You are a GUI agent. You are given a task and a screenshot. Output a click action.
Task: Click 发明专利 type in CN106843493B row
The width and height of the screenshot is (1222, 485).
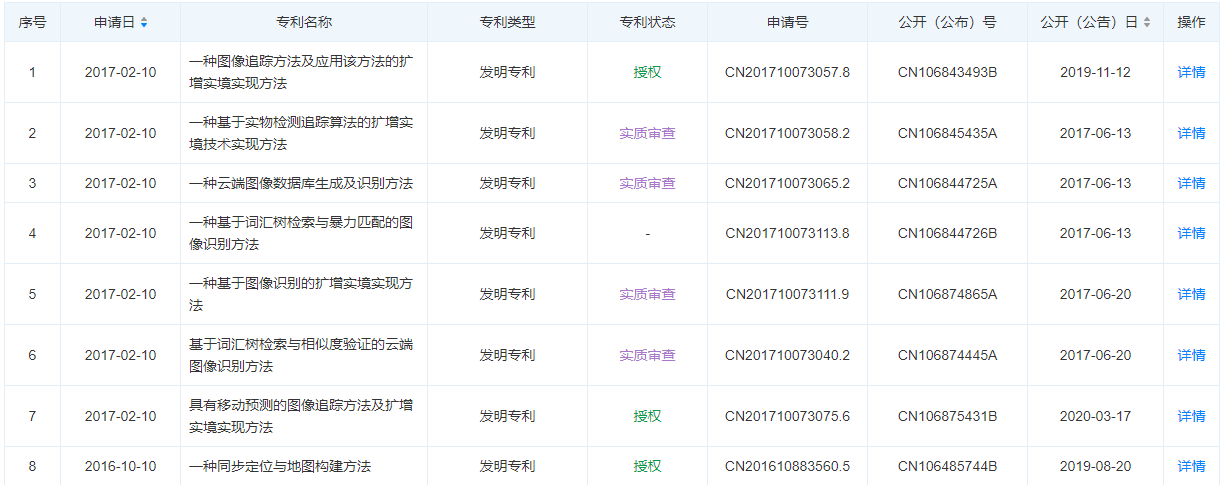click(507, 72)
